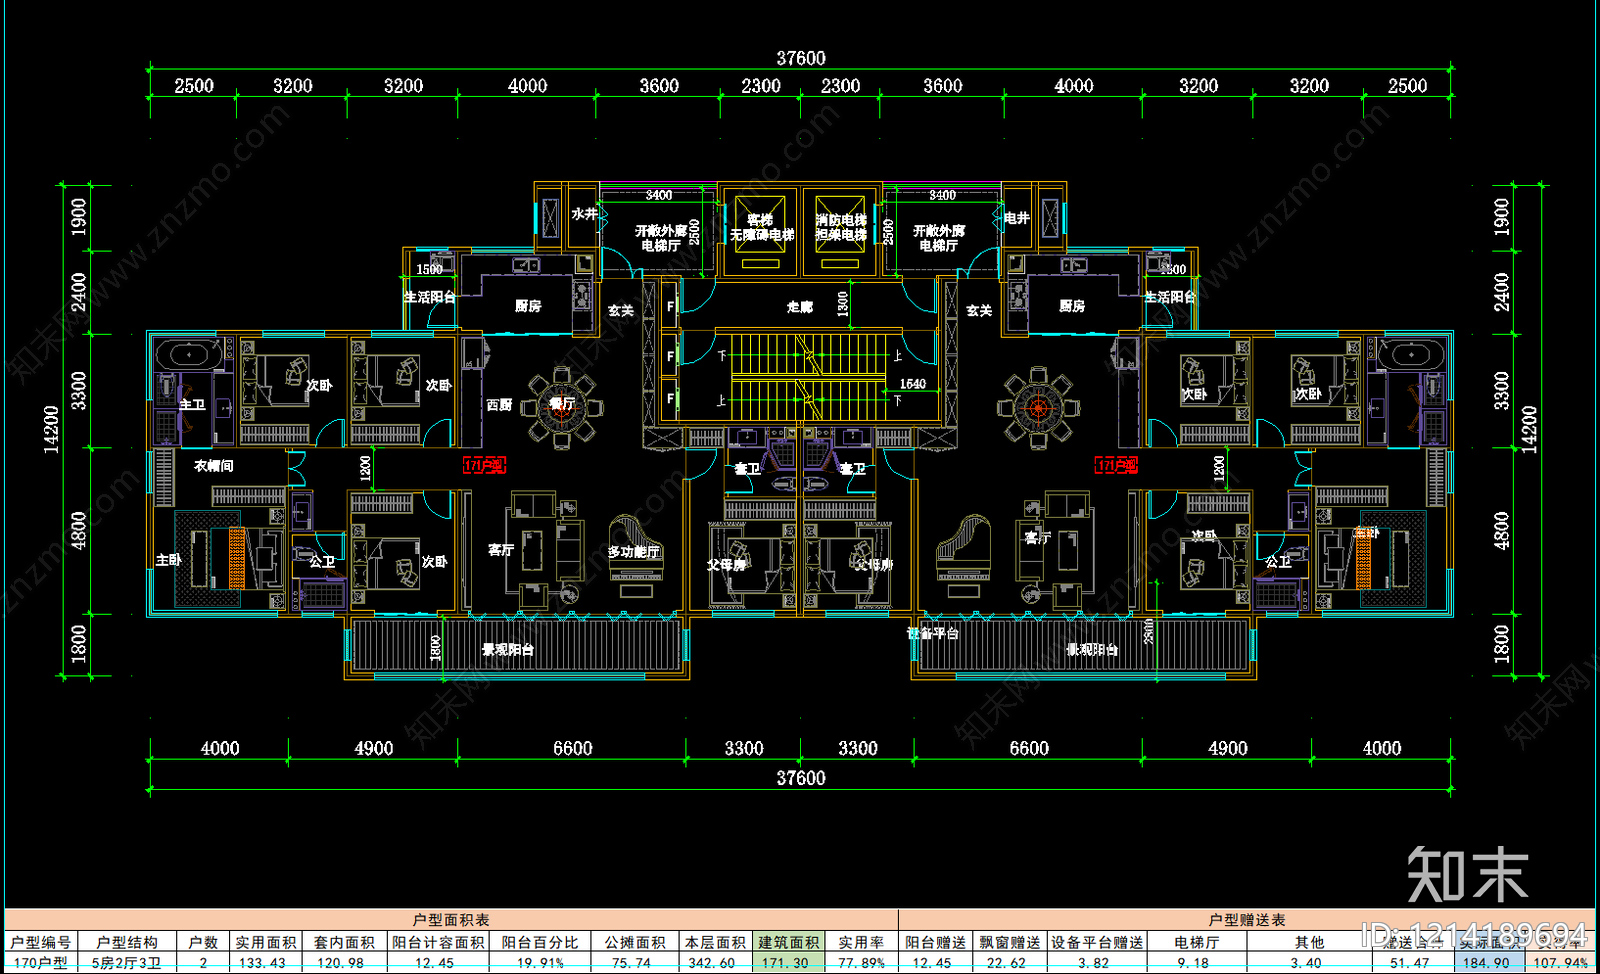This screenshot has width=1600, height=974.
Task: Select the 衣帽间 cloakroom label
Action: (214, 466)
